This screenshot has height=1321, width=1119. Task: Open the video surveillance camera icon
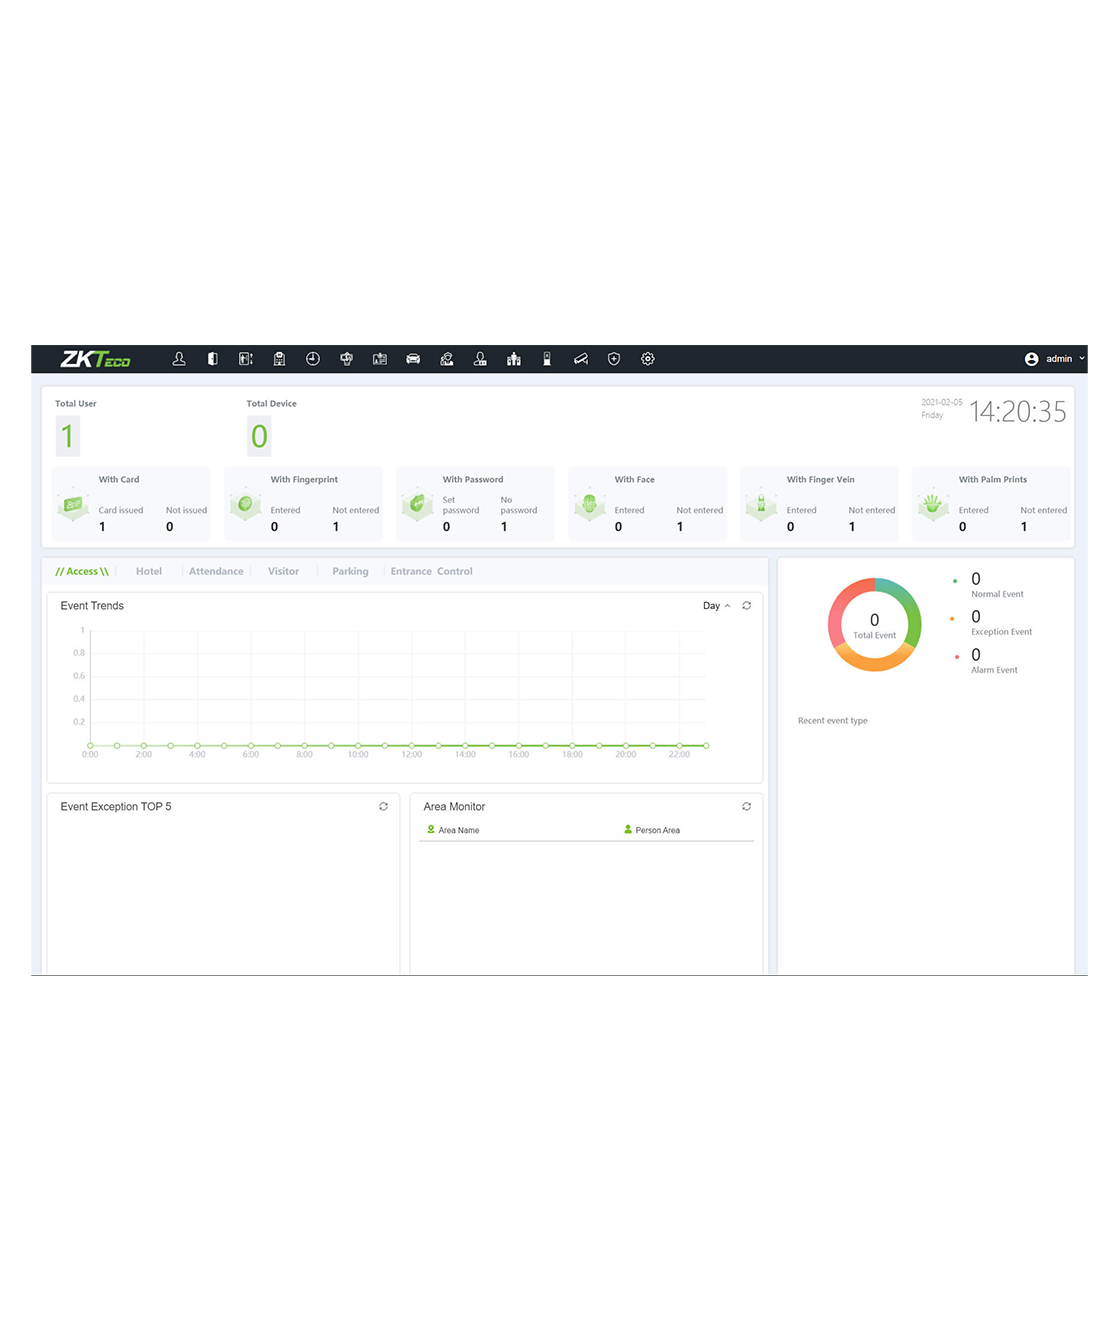click(581, 359)
